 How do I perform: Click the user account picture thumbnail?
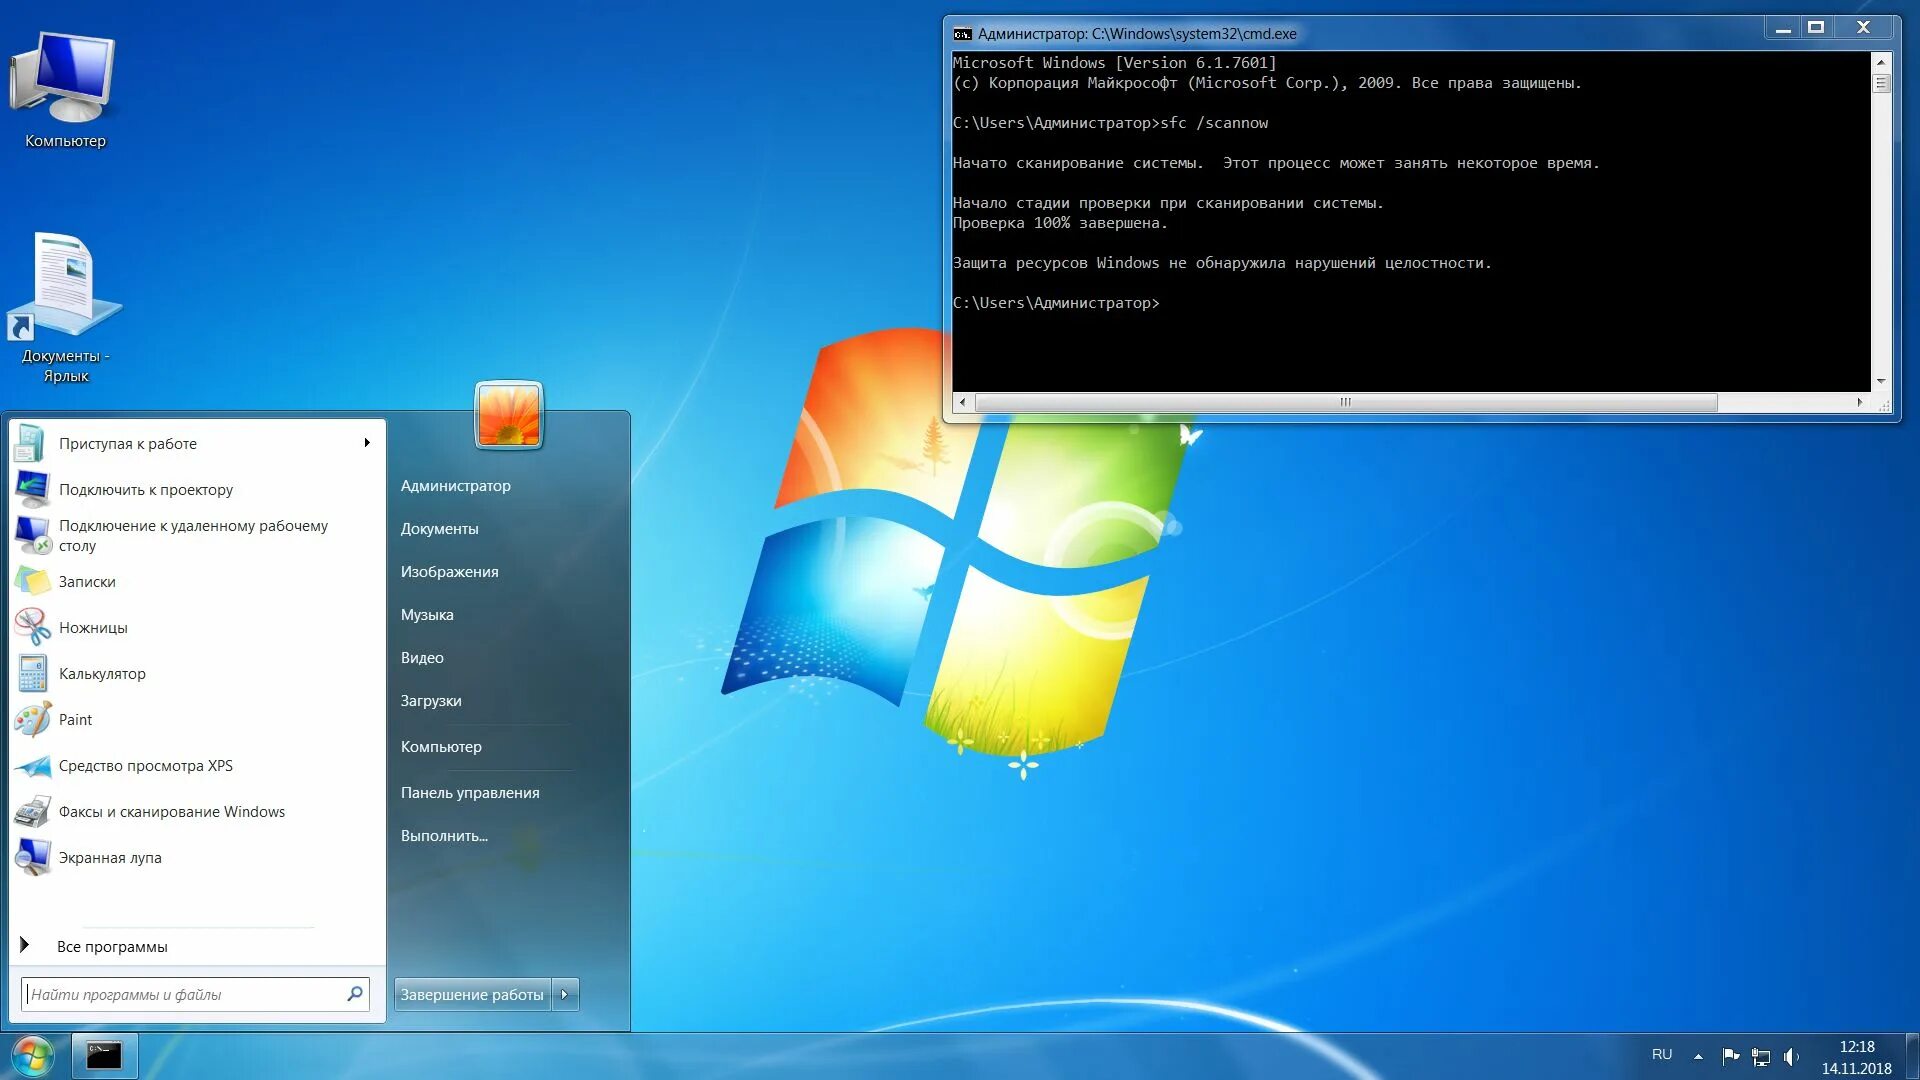coord(509,415)
